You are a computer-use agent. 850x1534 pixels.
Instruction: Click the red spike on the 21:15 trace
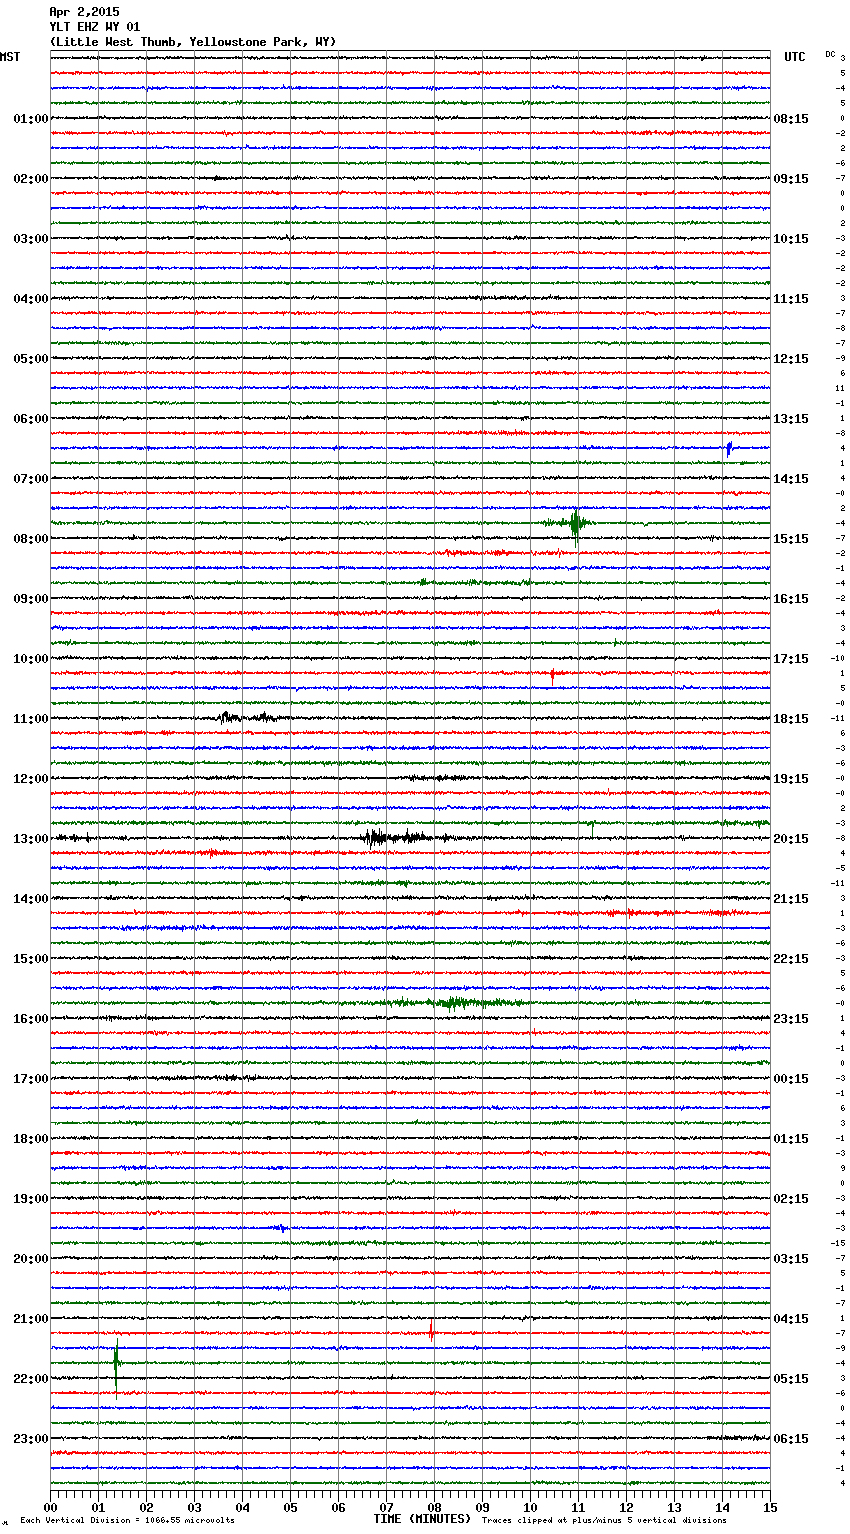(x=431, y=1331)
